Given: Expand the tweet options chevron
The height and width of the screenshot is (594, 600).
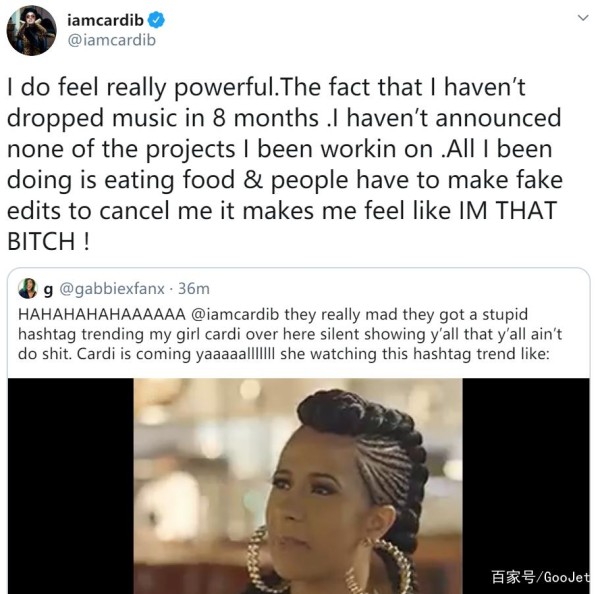Looking at the screenshot, I should [583, 18].
